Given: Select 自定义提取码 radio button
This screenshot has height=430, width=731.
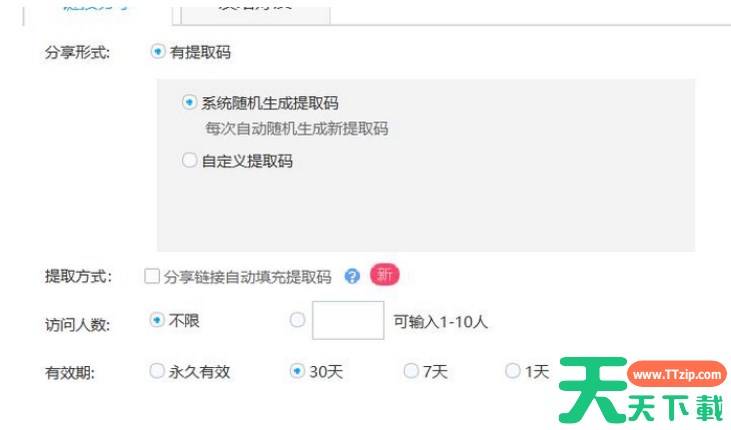Looking at the screenshot, I should click(190, 160).
